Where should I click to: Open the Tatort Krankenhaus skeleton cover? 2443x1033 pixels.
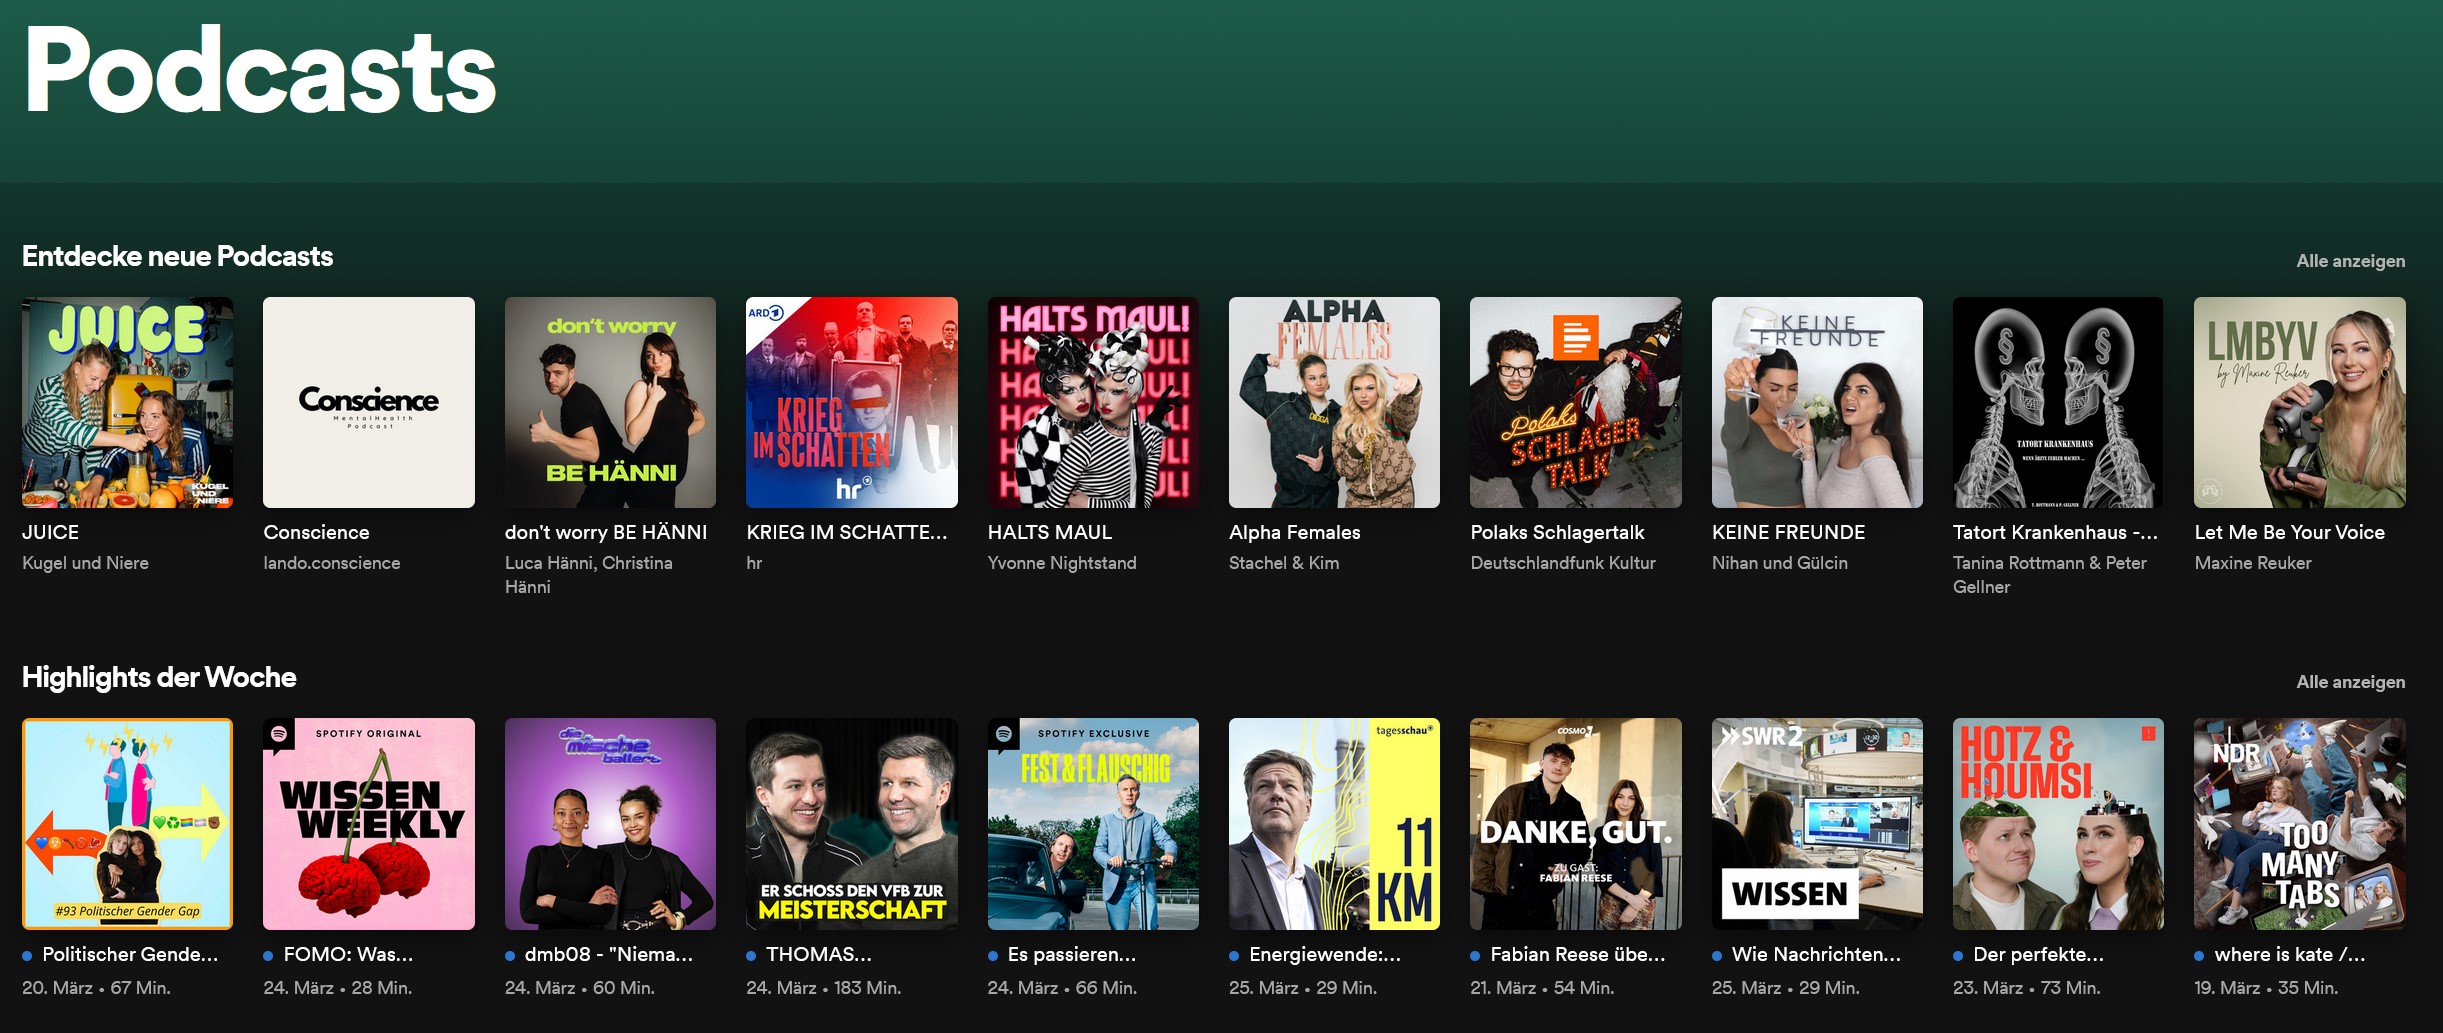click(2058, 402)
